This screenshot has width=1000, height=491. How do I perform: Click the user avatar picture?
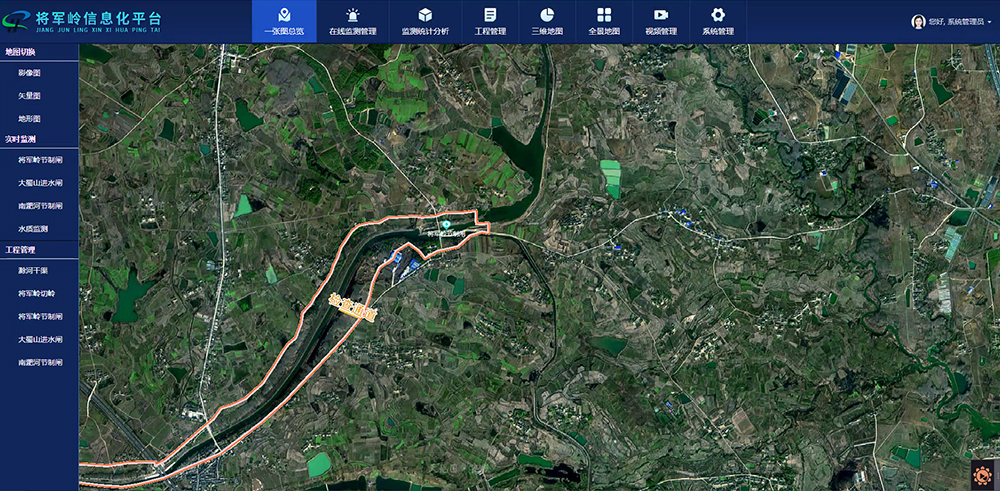coord(918,22)
